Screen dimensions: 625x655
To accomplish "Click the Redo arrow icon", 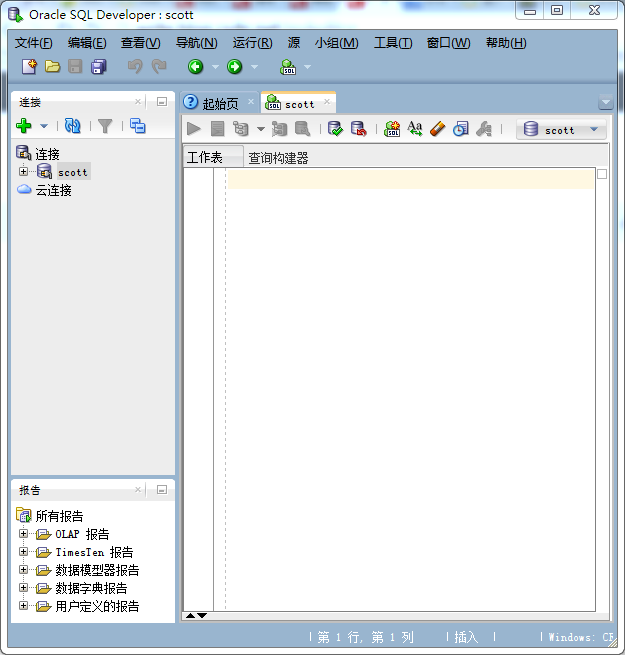I will (159, 67).
